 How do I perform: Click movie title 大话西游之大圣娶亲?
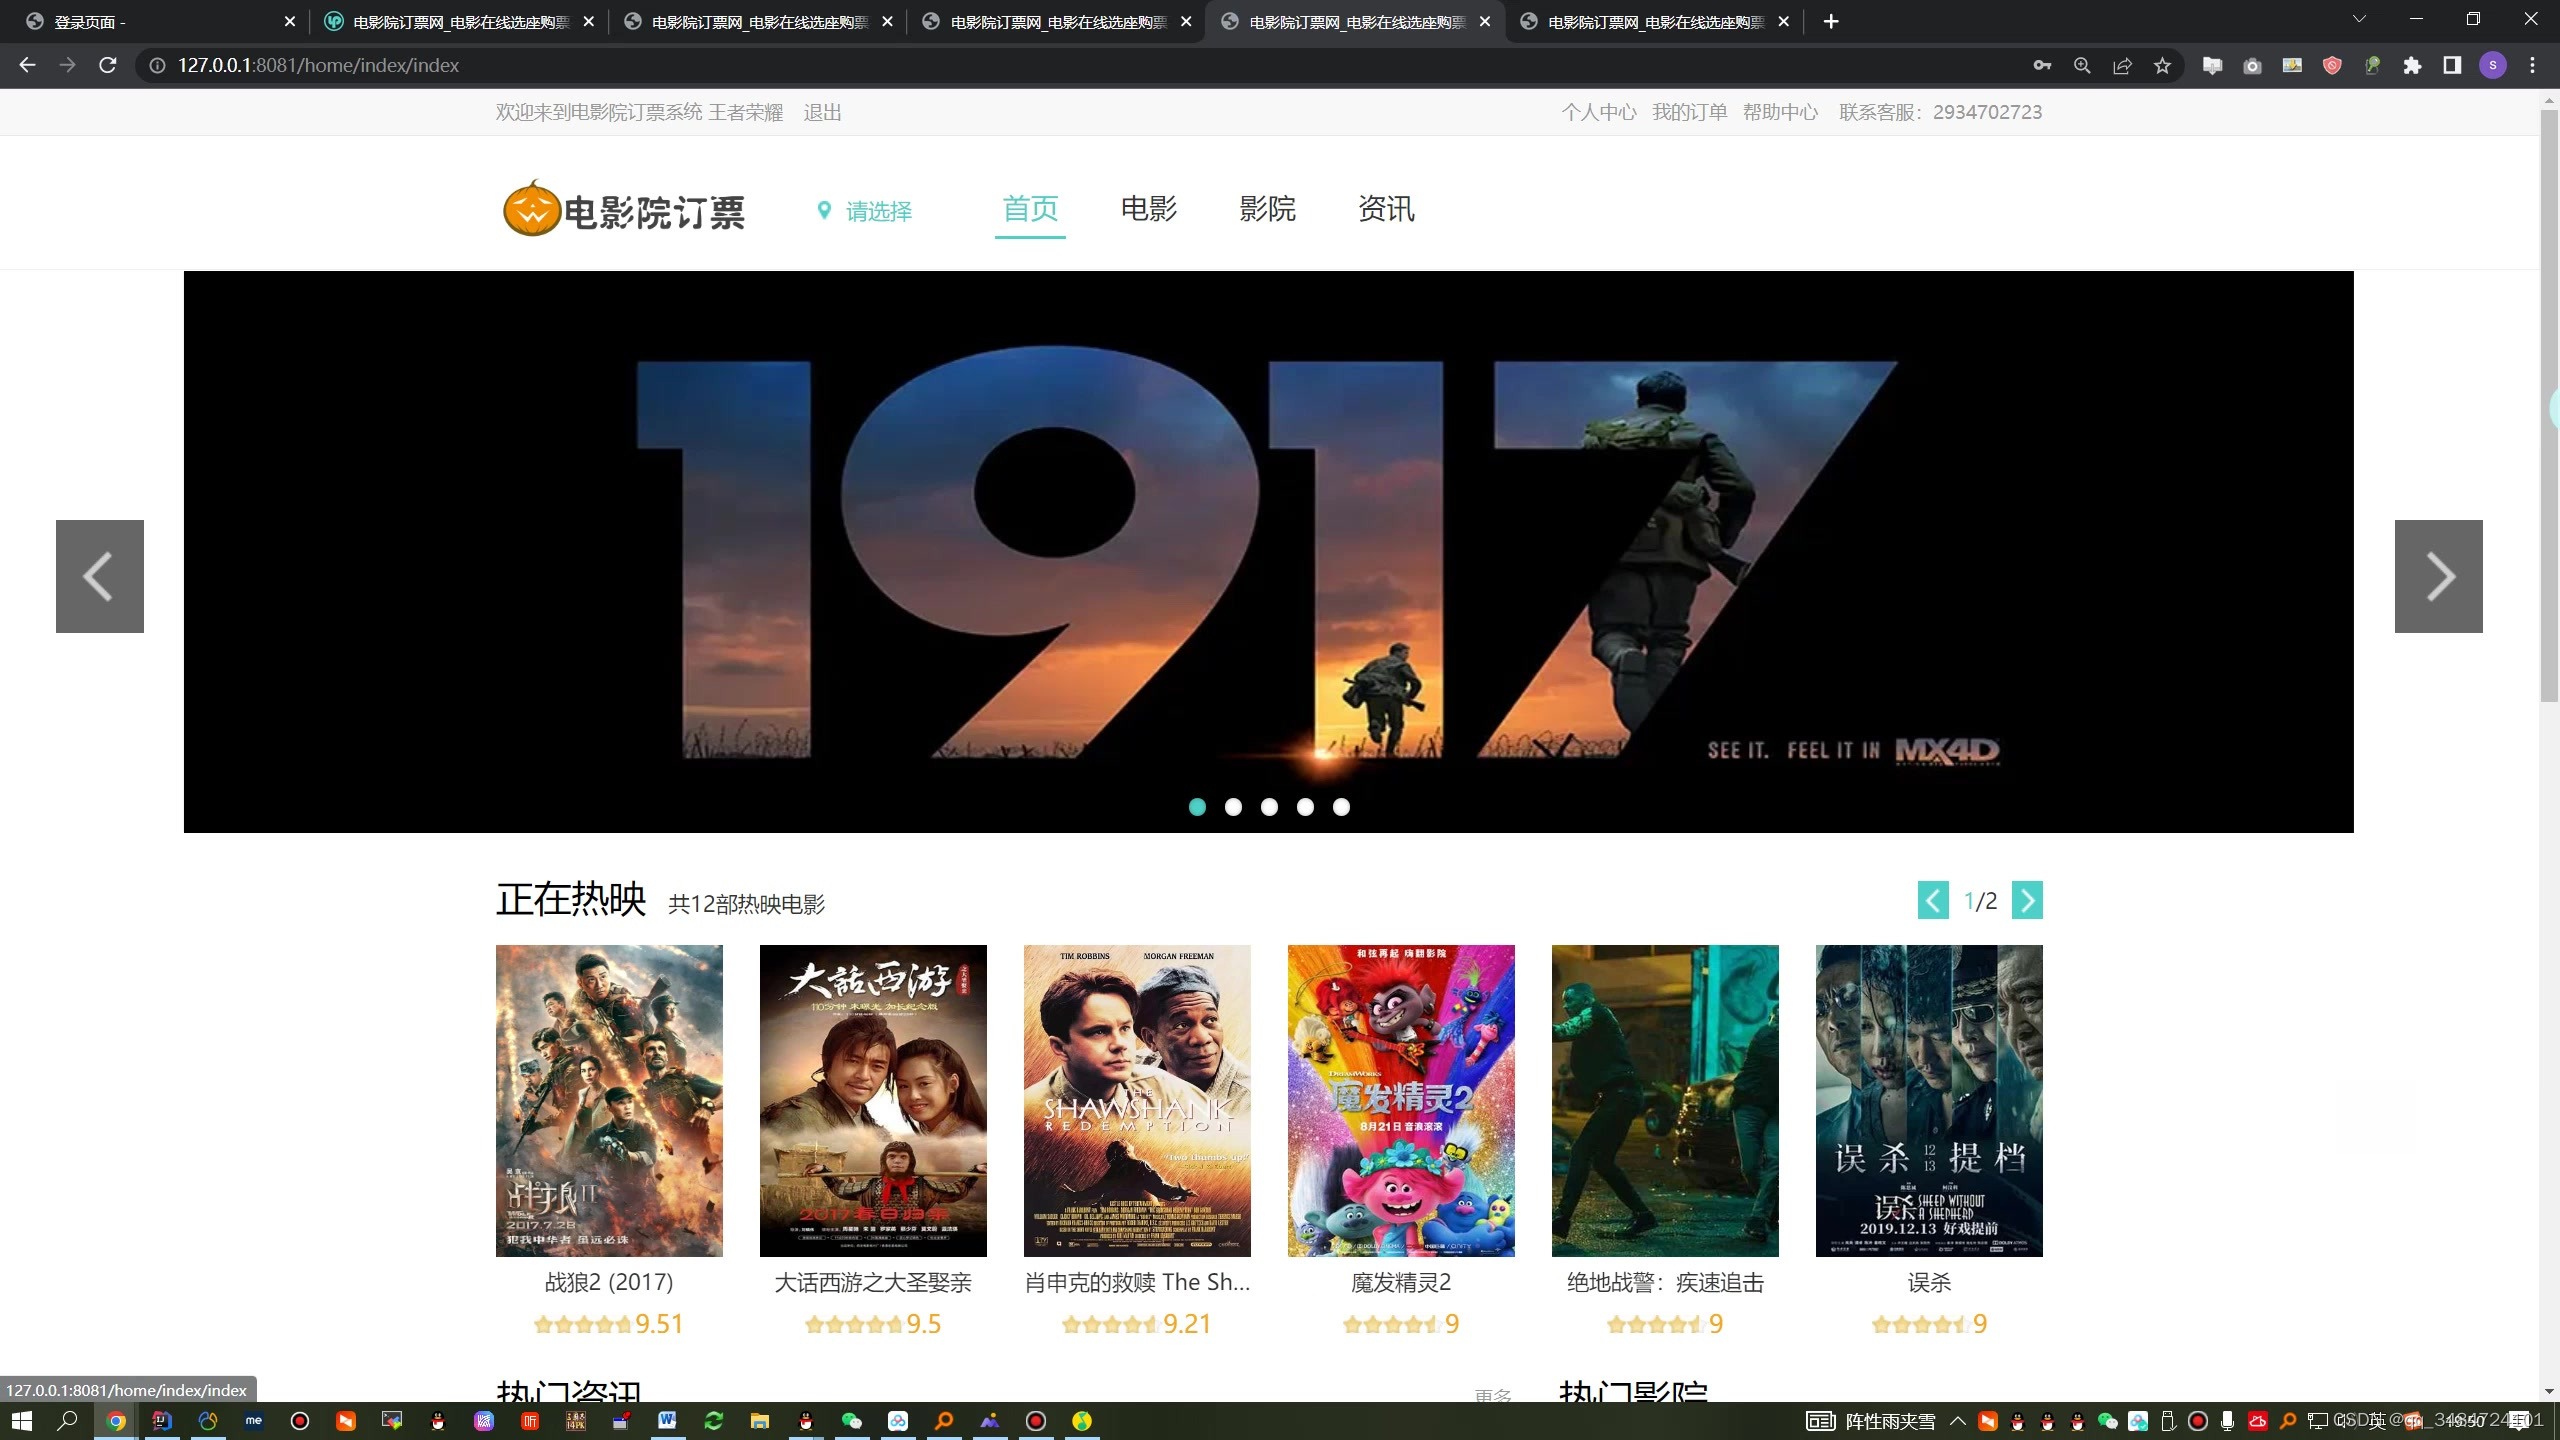pos(873,1282)
